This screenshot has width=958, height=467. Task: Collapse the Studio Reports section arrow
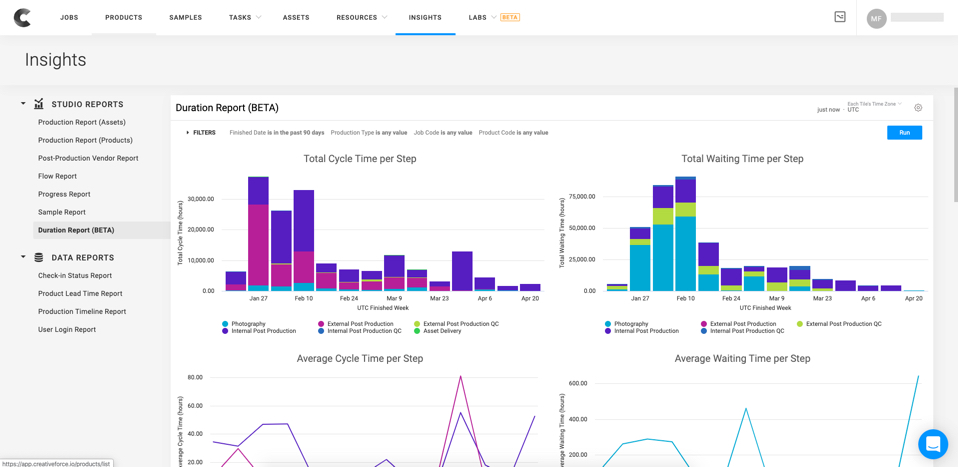pos(23,104)
